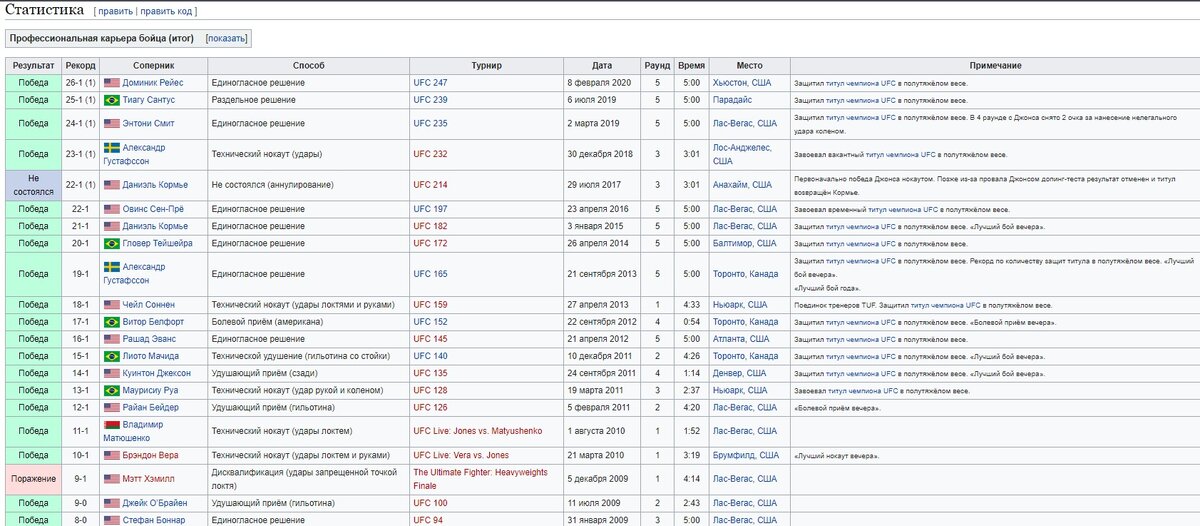Open the Анахайм, США location link
1200x526 pixels.
pyautogui.click(x=742, y=185)
